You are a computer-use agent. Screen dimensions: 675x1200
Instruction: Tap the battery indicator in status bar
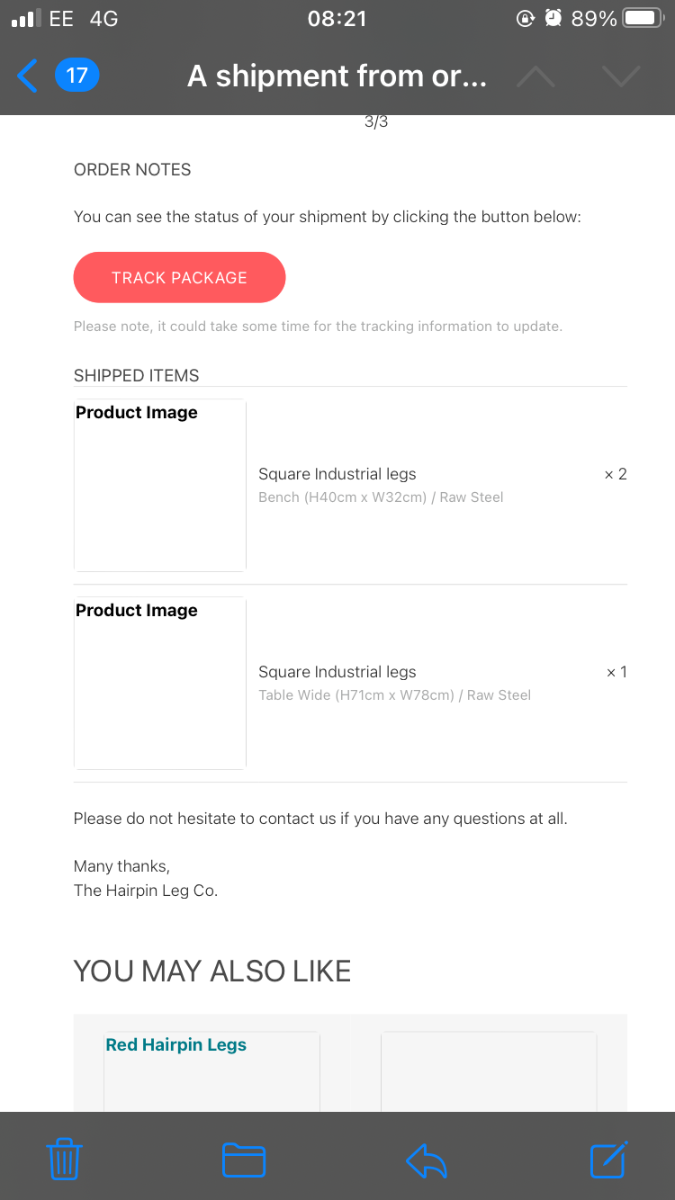click(x=641, y=18)
